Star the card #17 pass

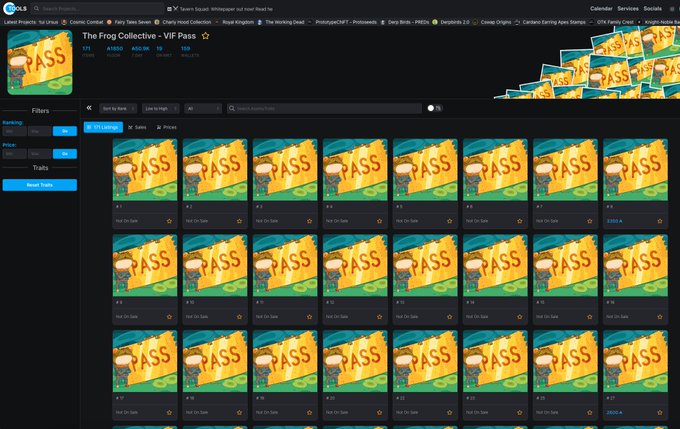(169, 413)
